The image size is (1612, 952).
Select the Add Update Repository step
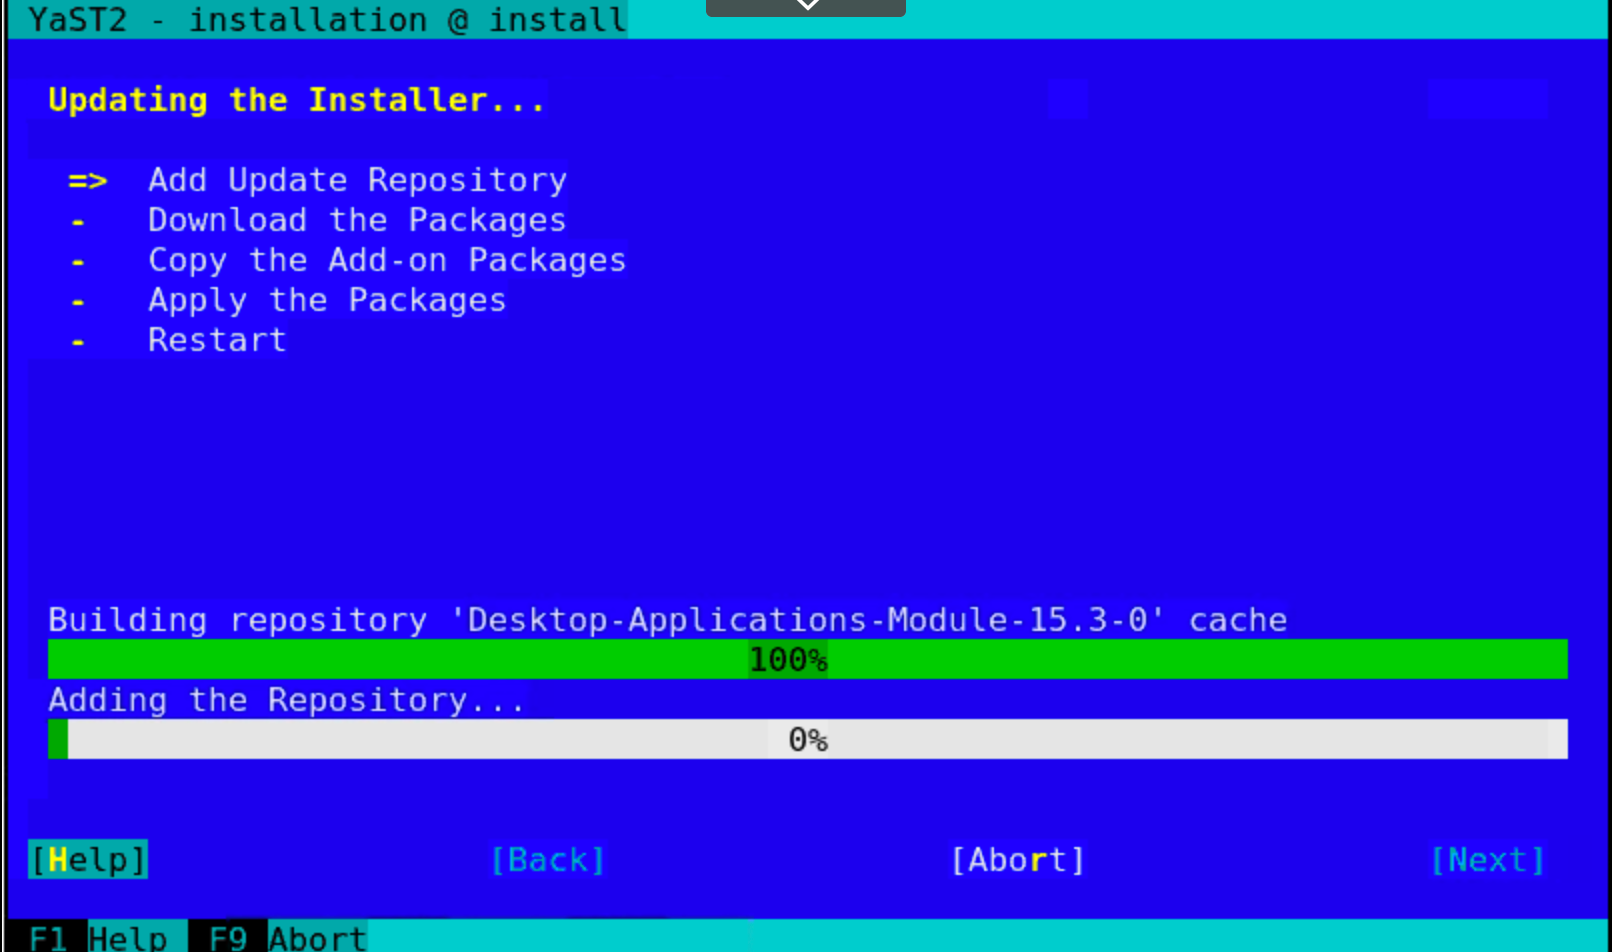[x=357, y=180]
